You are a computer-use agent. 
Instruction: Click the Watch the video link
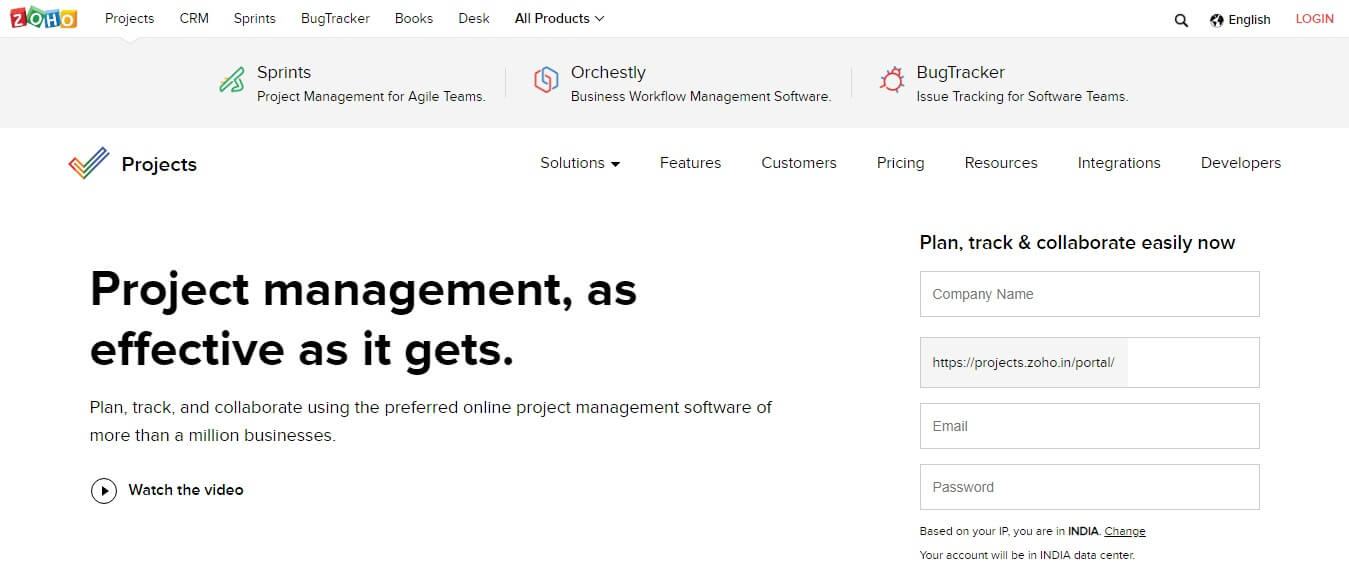[x=186, y=490]
